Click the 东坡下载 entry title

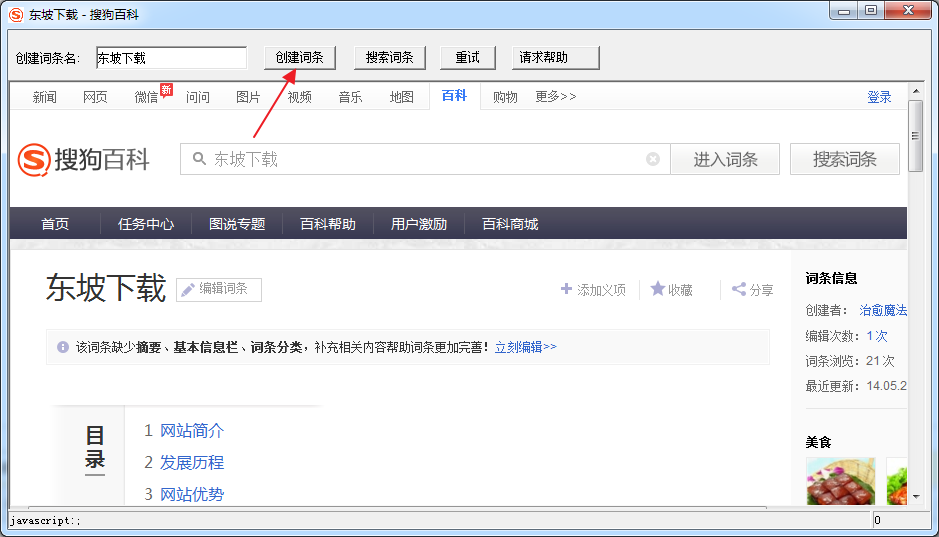[x=106, y=288]
